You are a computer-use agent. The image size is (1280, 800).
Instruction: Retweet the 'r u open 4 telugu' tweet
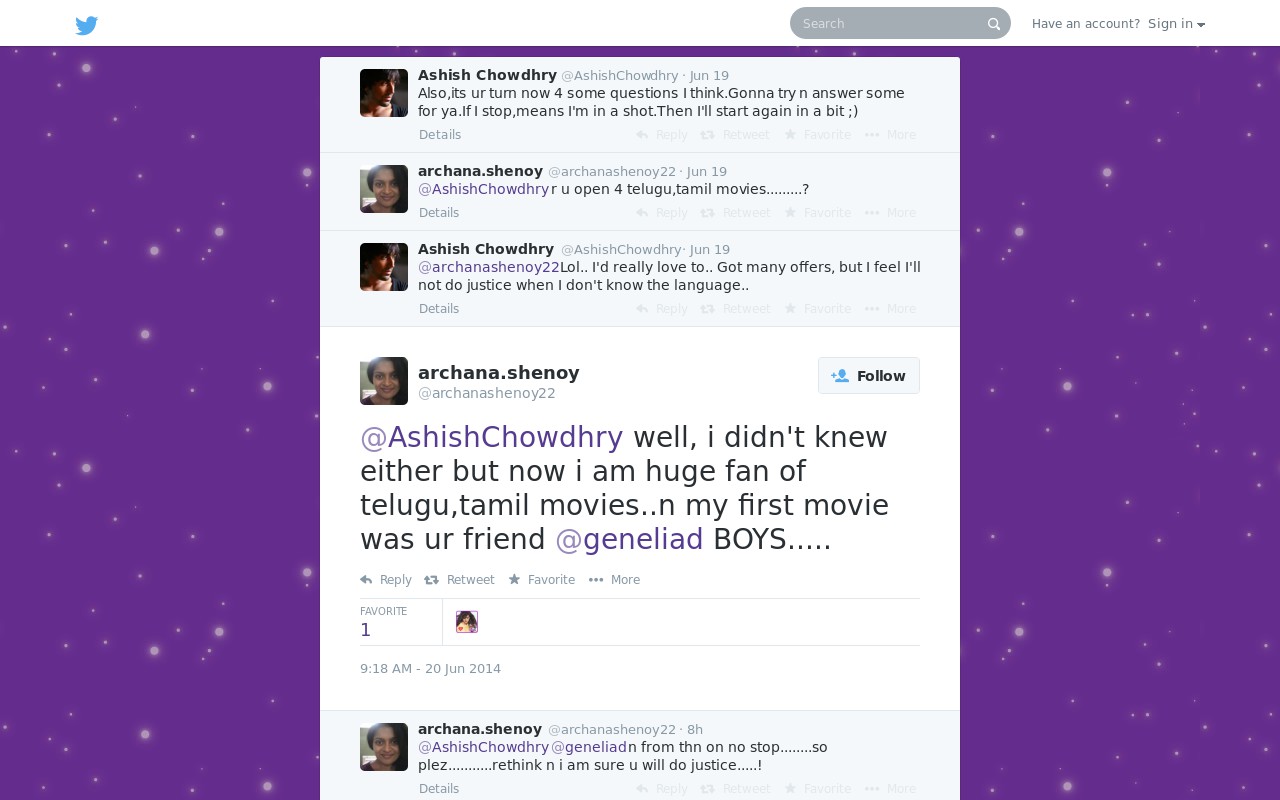735,213
